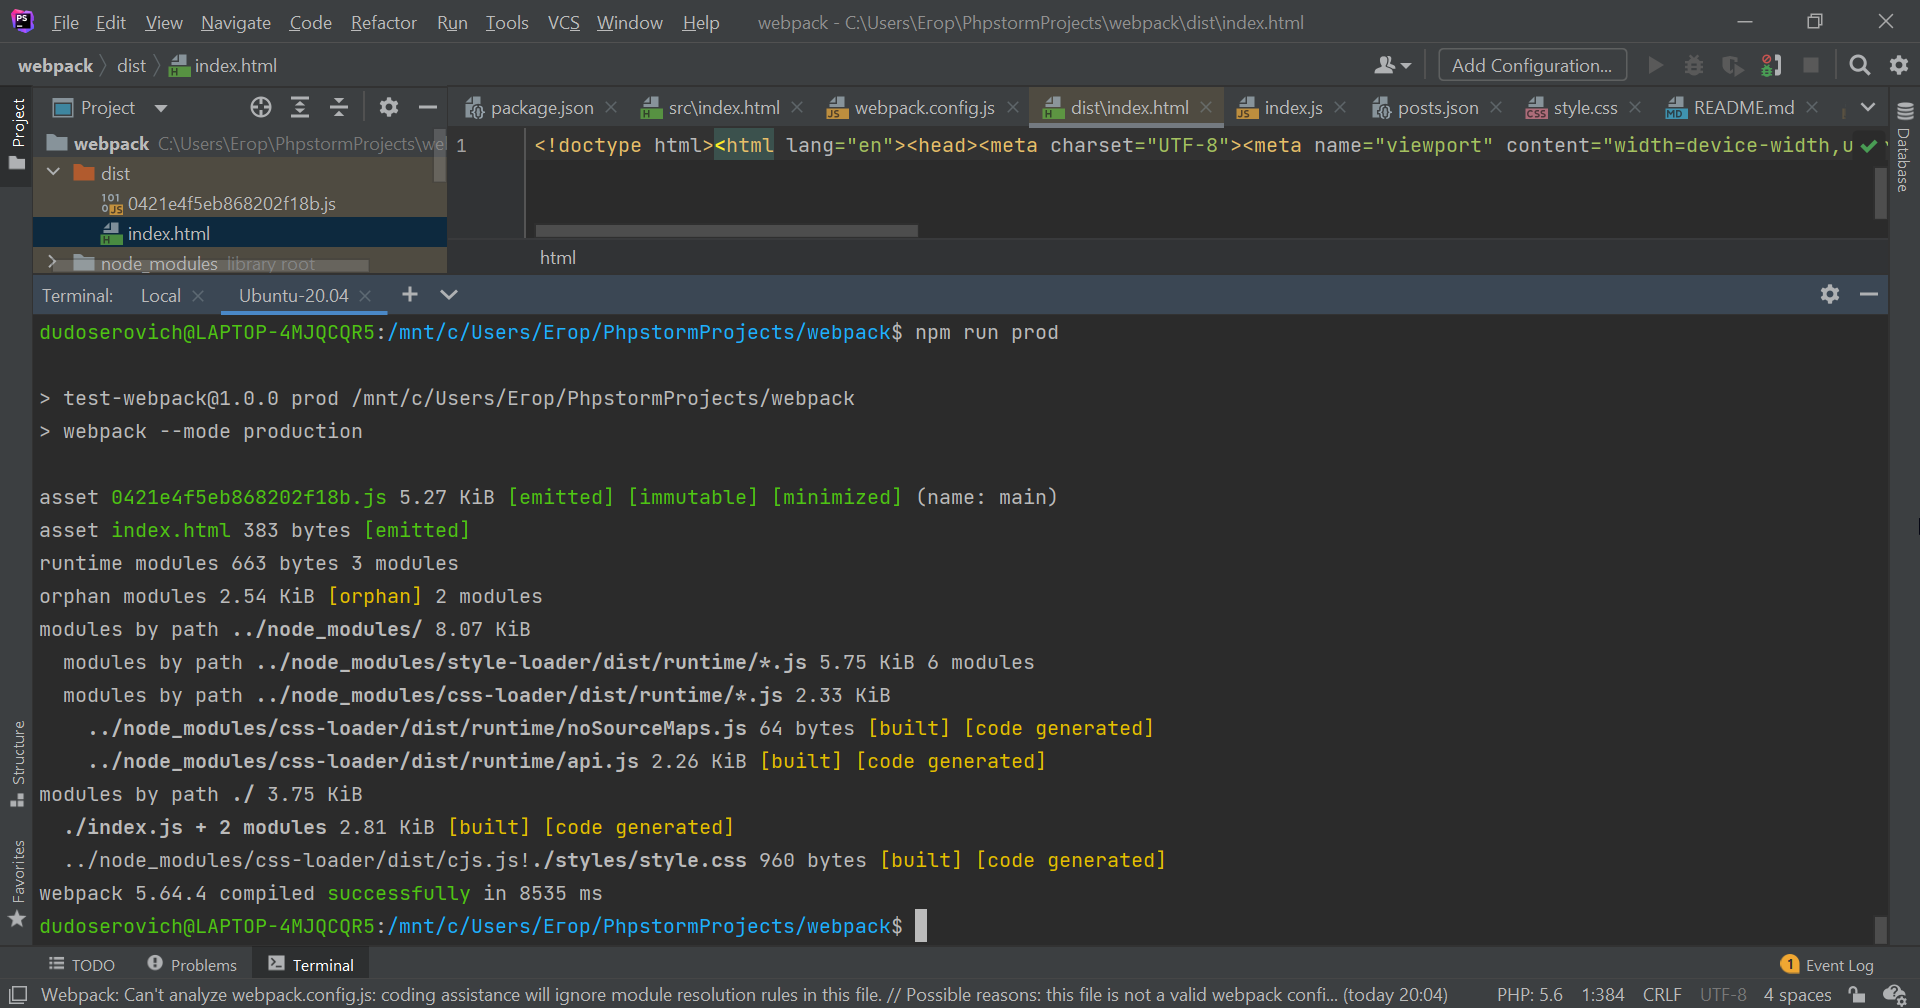Click the green inspection checkmark in editor
The width and height of the screenshot is (1920, 1008).
coord(1869,146)
